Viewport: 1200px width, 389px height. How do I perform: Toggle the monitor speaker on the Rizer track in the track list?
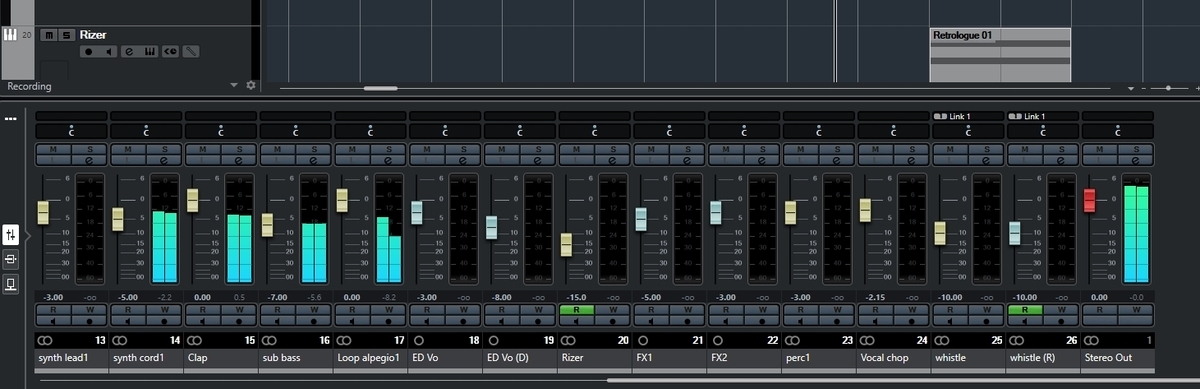(108, 51)
